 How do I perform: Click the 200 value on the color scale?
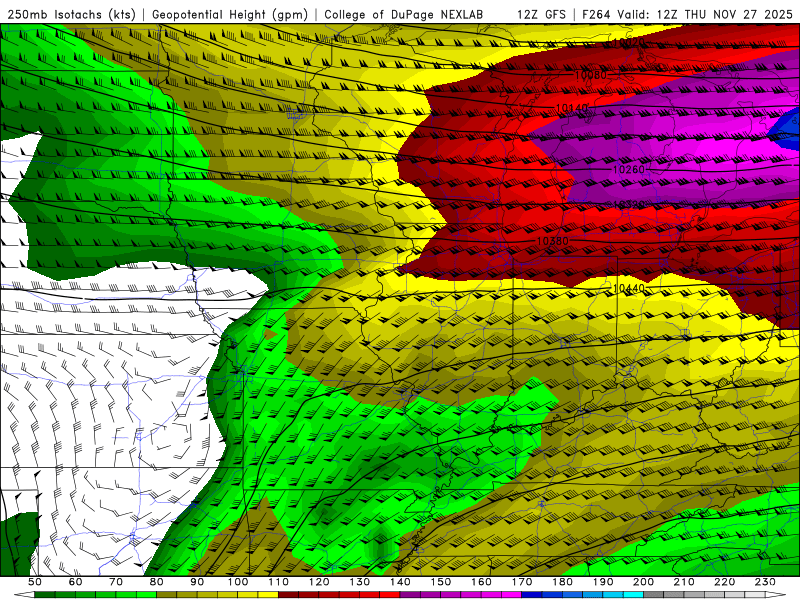pos(643,582)
